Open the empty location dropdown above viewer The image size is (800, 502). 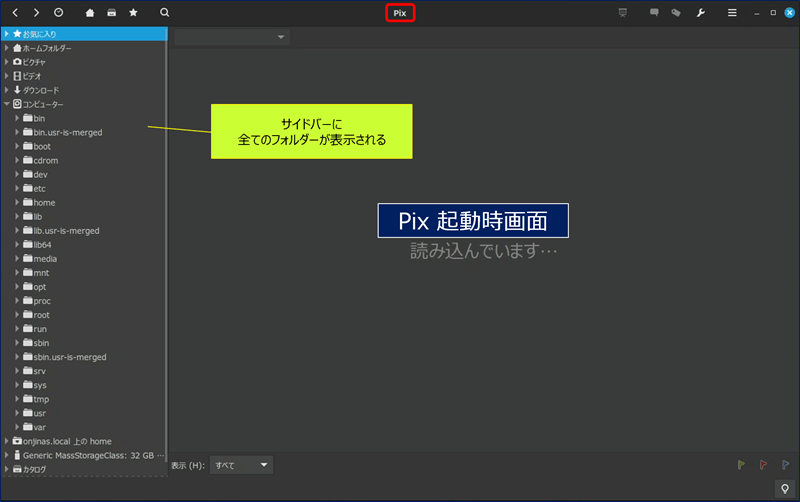[x=232, y=37]
